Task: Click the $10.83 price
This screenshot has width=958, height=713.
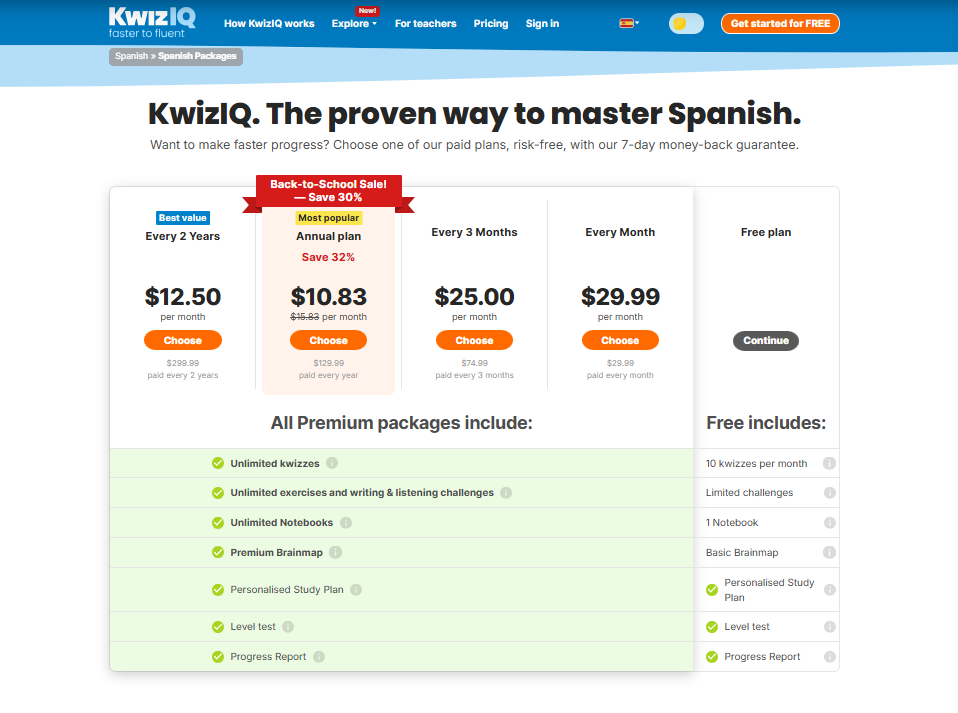Action: coord(329,297)
